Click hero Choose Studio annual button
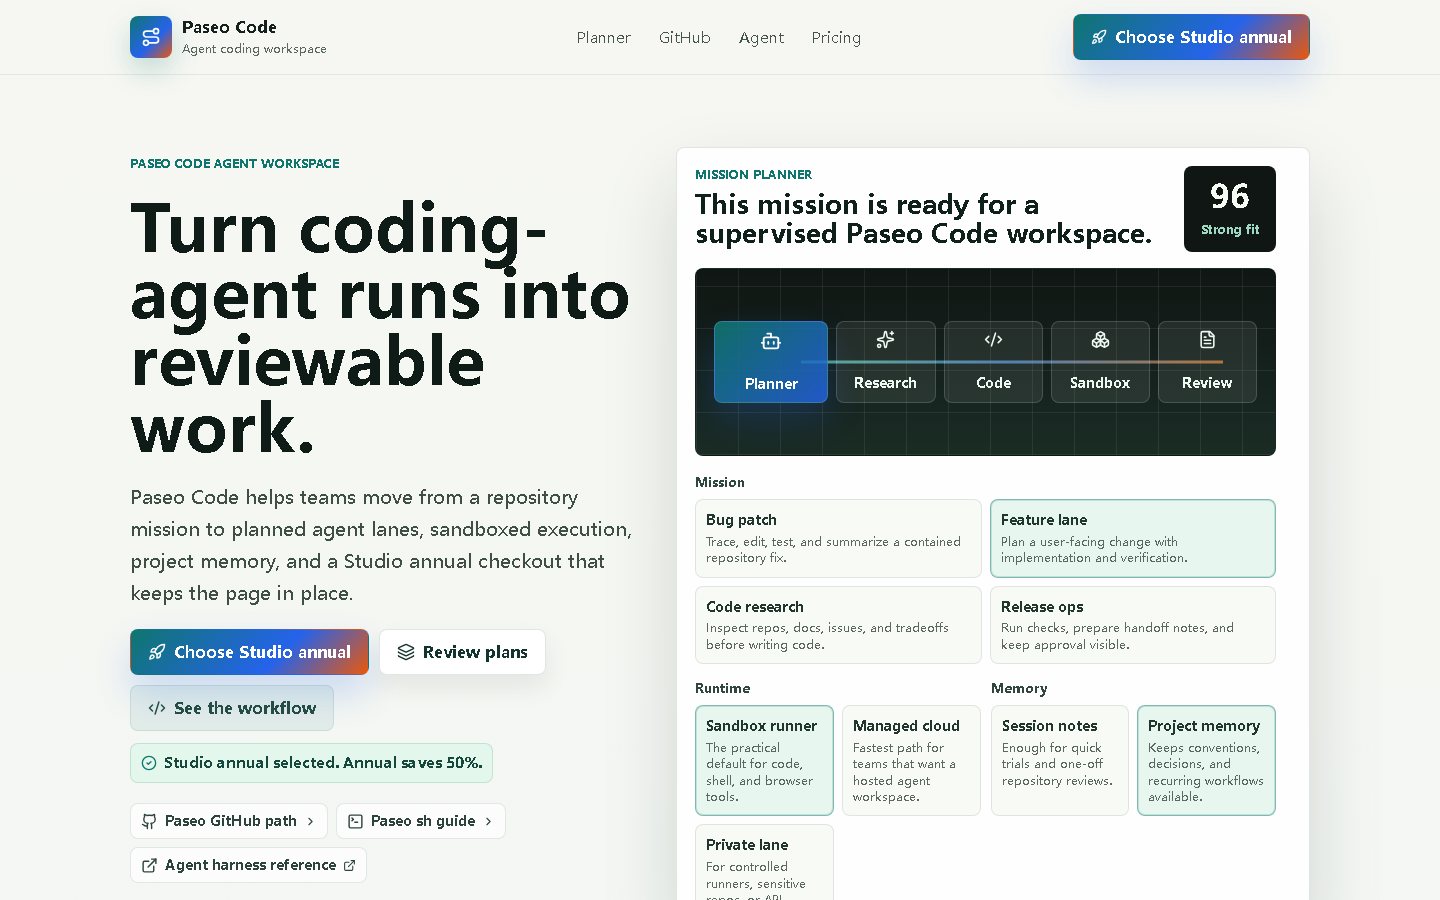Viewport: 1440px width, 900px height. point(249,652)
